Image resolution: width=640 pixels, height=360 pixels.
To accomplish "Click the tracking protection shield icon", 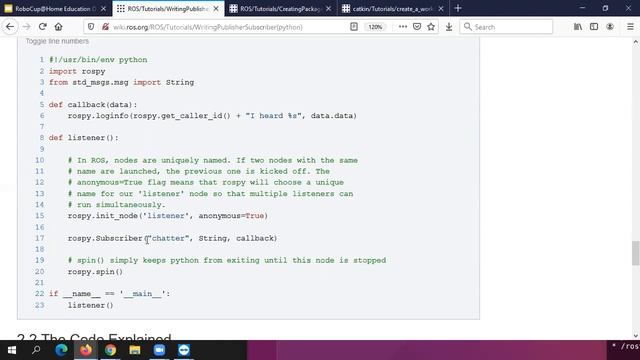I will (91, 27).
